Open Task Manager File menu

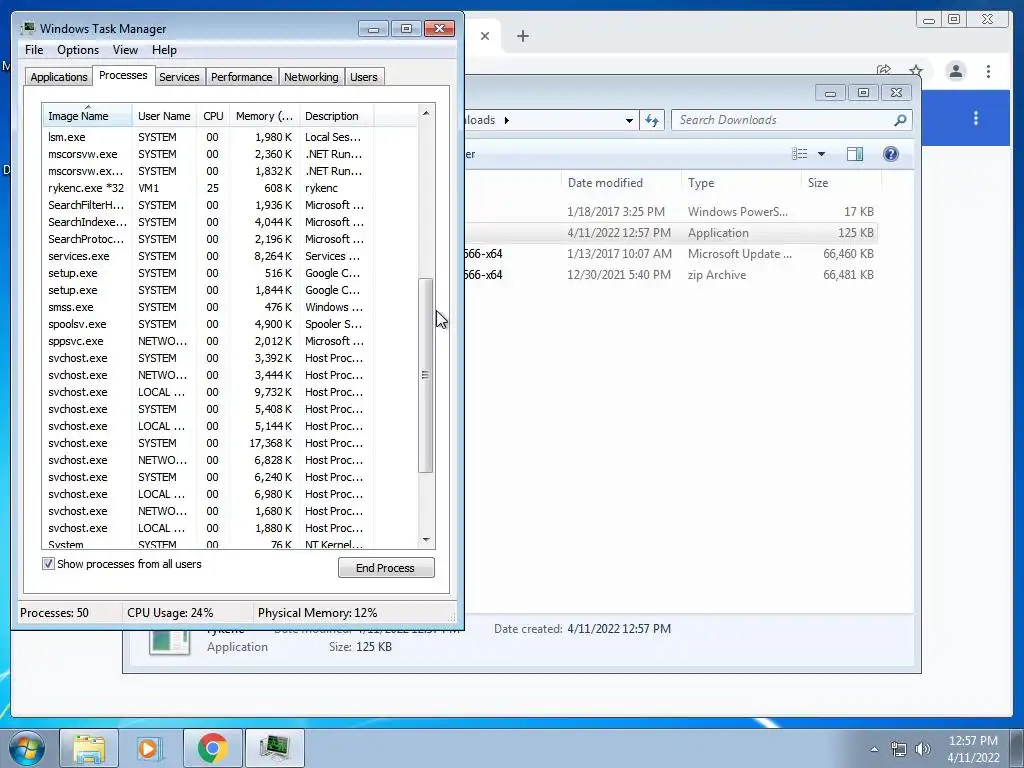point(34,50)
